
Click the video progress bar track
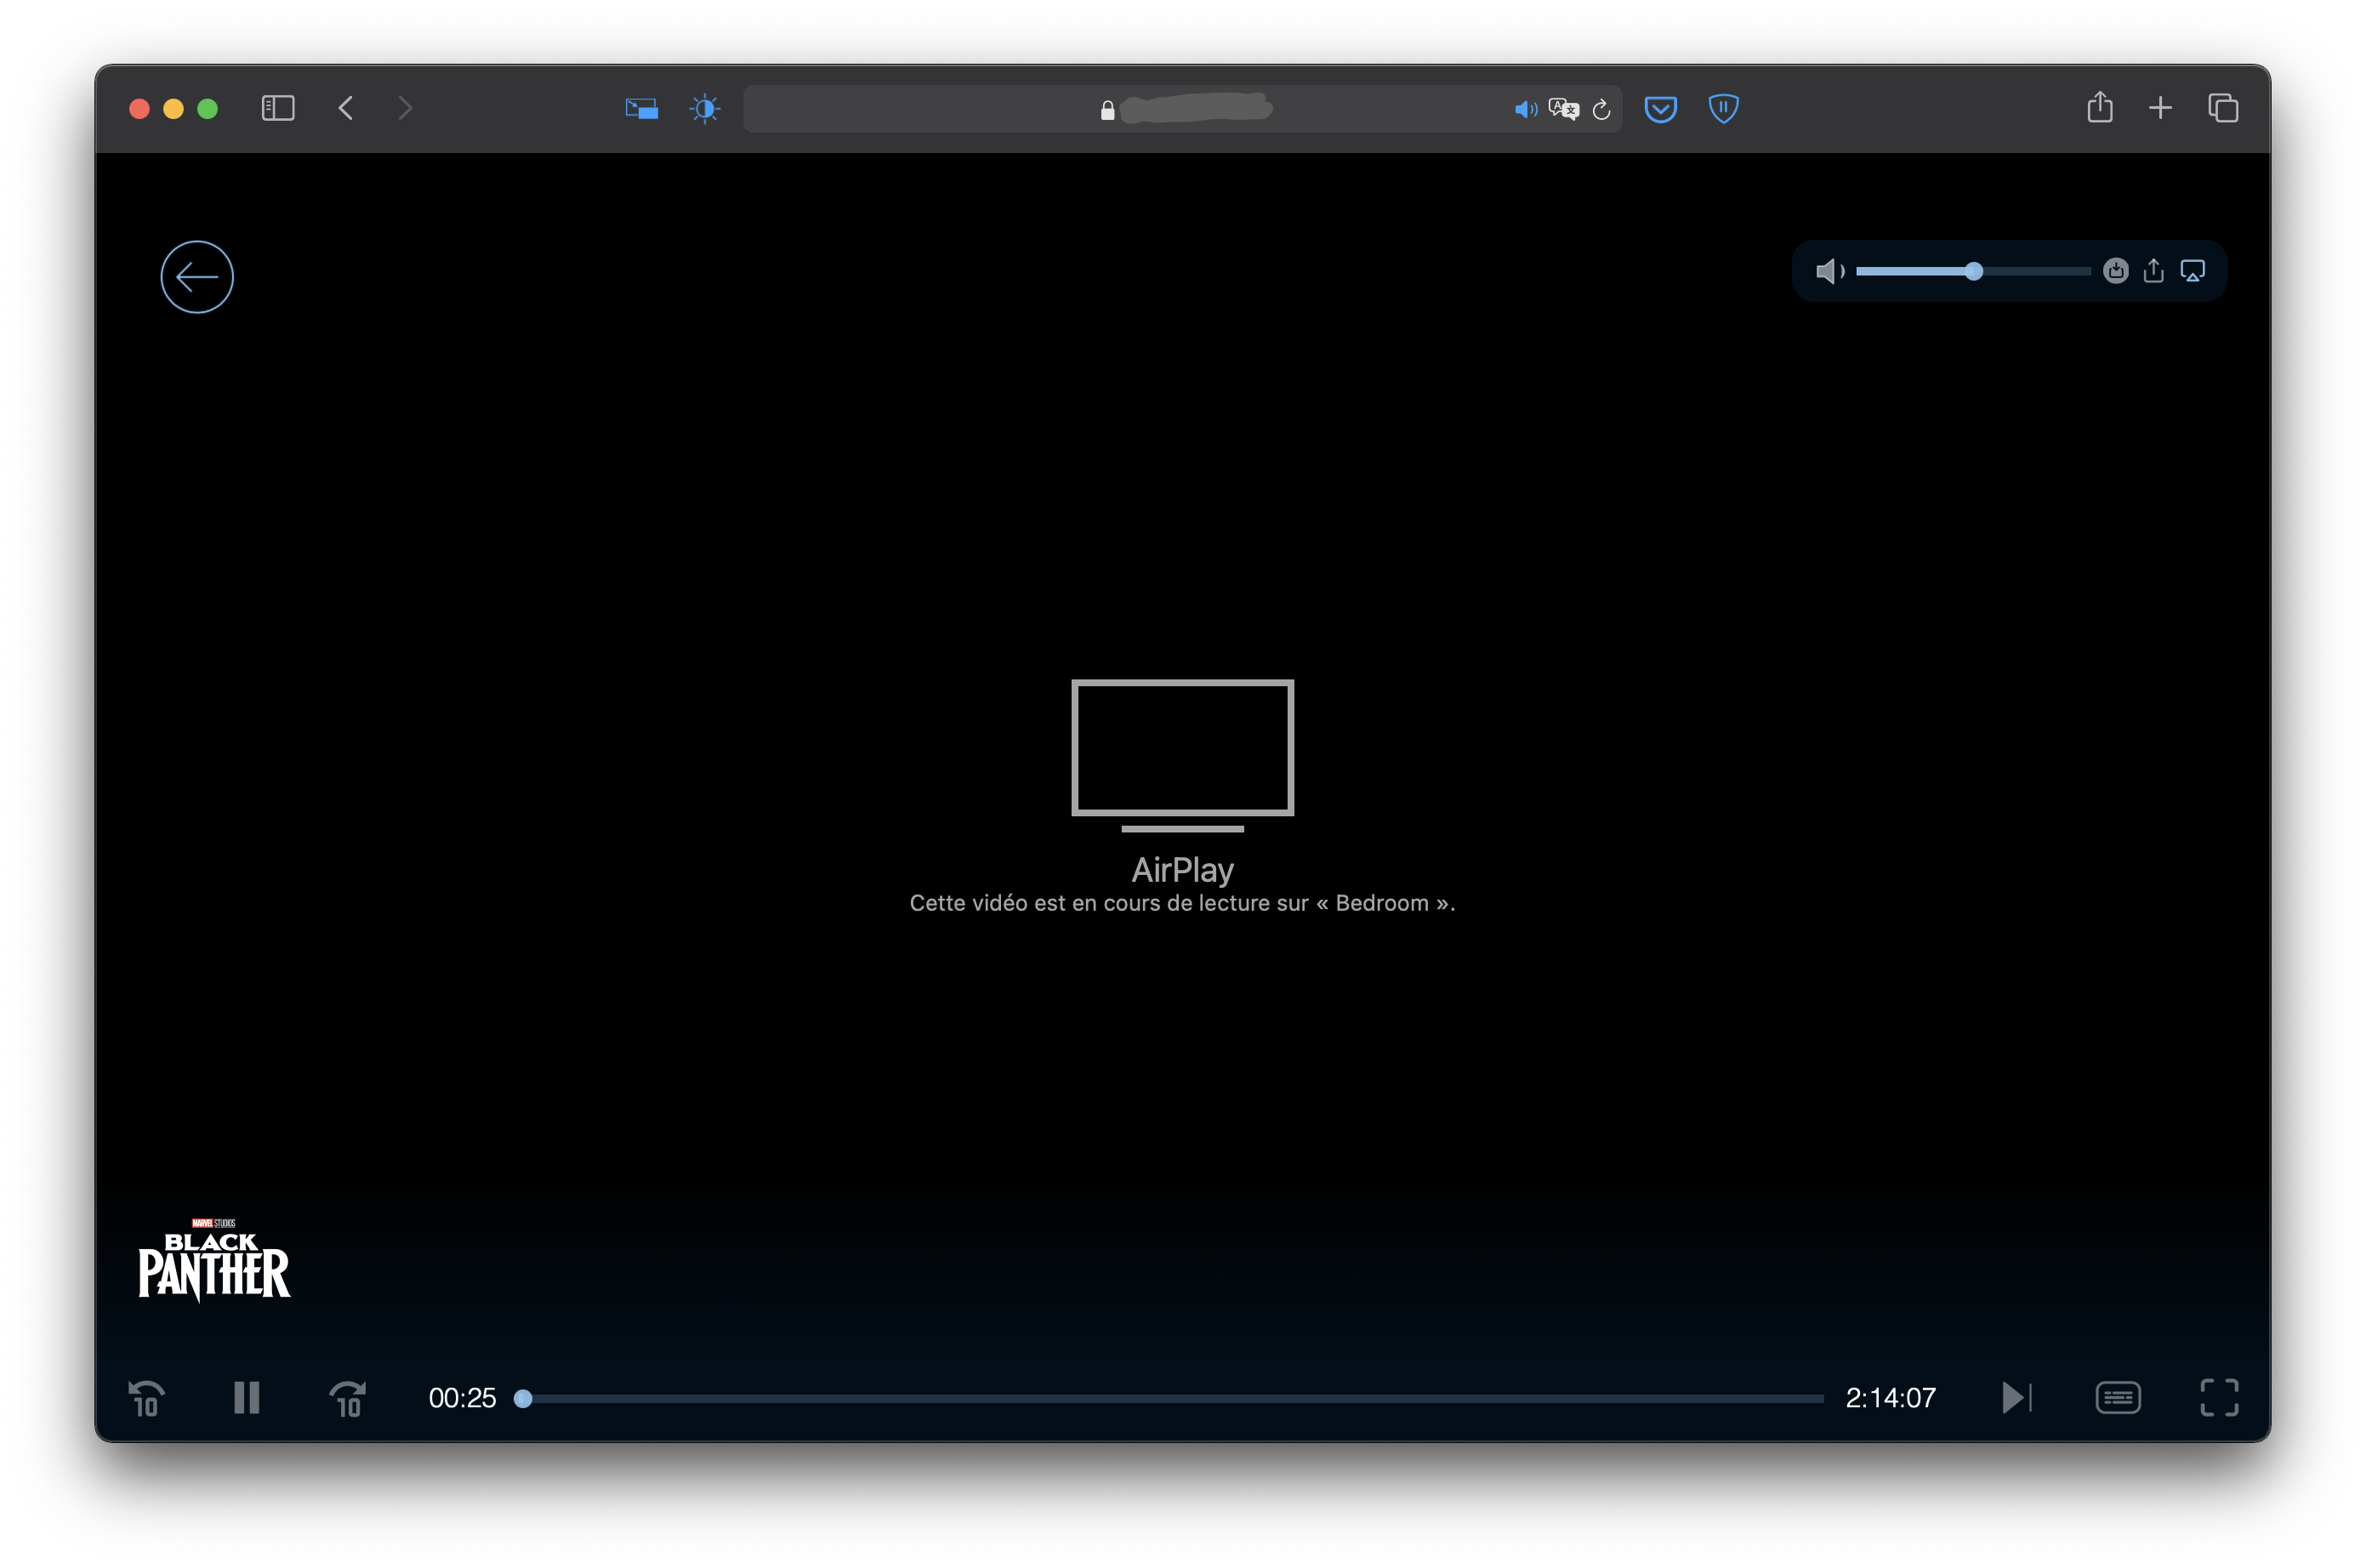pyautogui.click(x=1170, y=1398)
